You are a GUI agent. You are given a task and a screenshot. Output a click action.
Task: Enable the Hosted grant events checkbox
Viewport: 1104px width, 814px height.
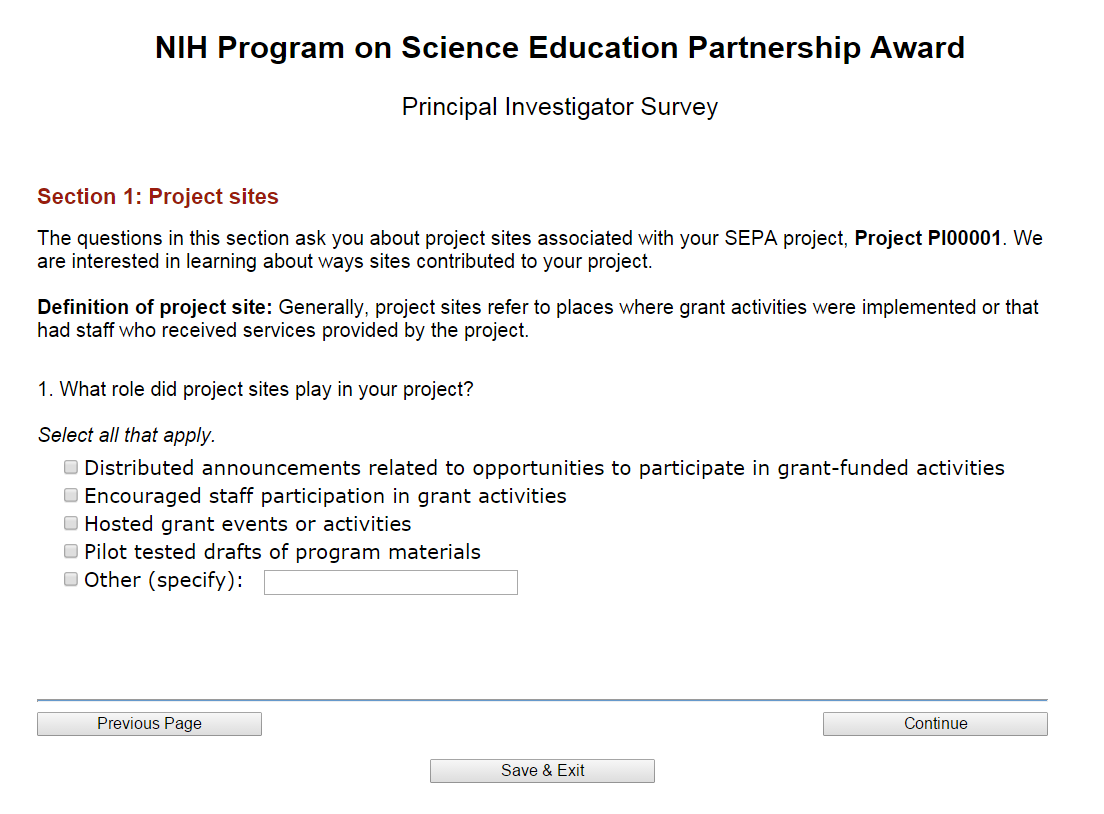click(71, 523)
